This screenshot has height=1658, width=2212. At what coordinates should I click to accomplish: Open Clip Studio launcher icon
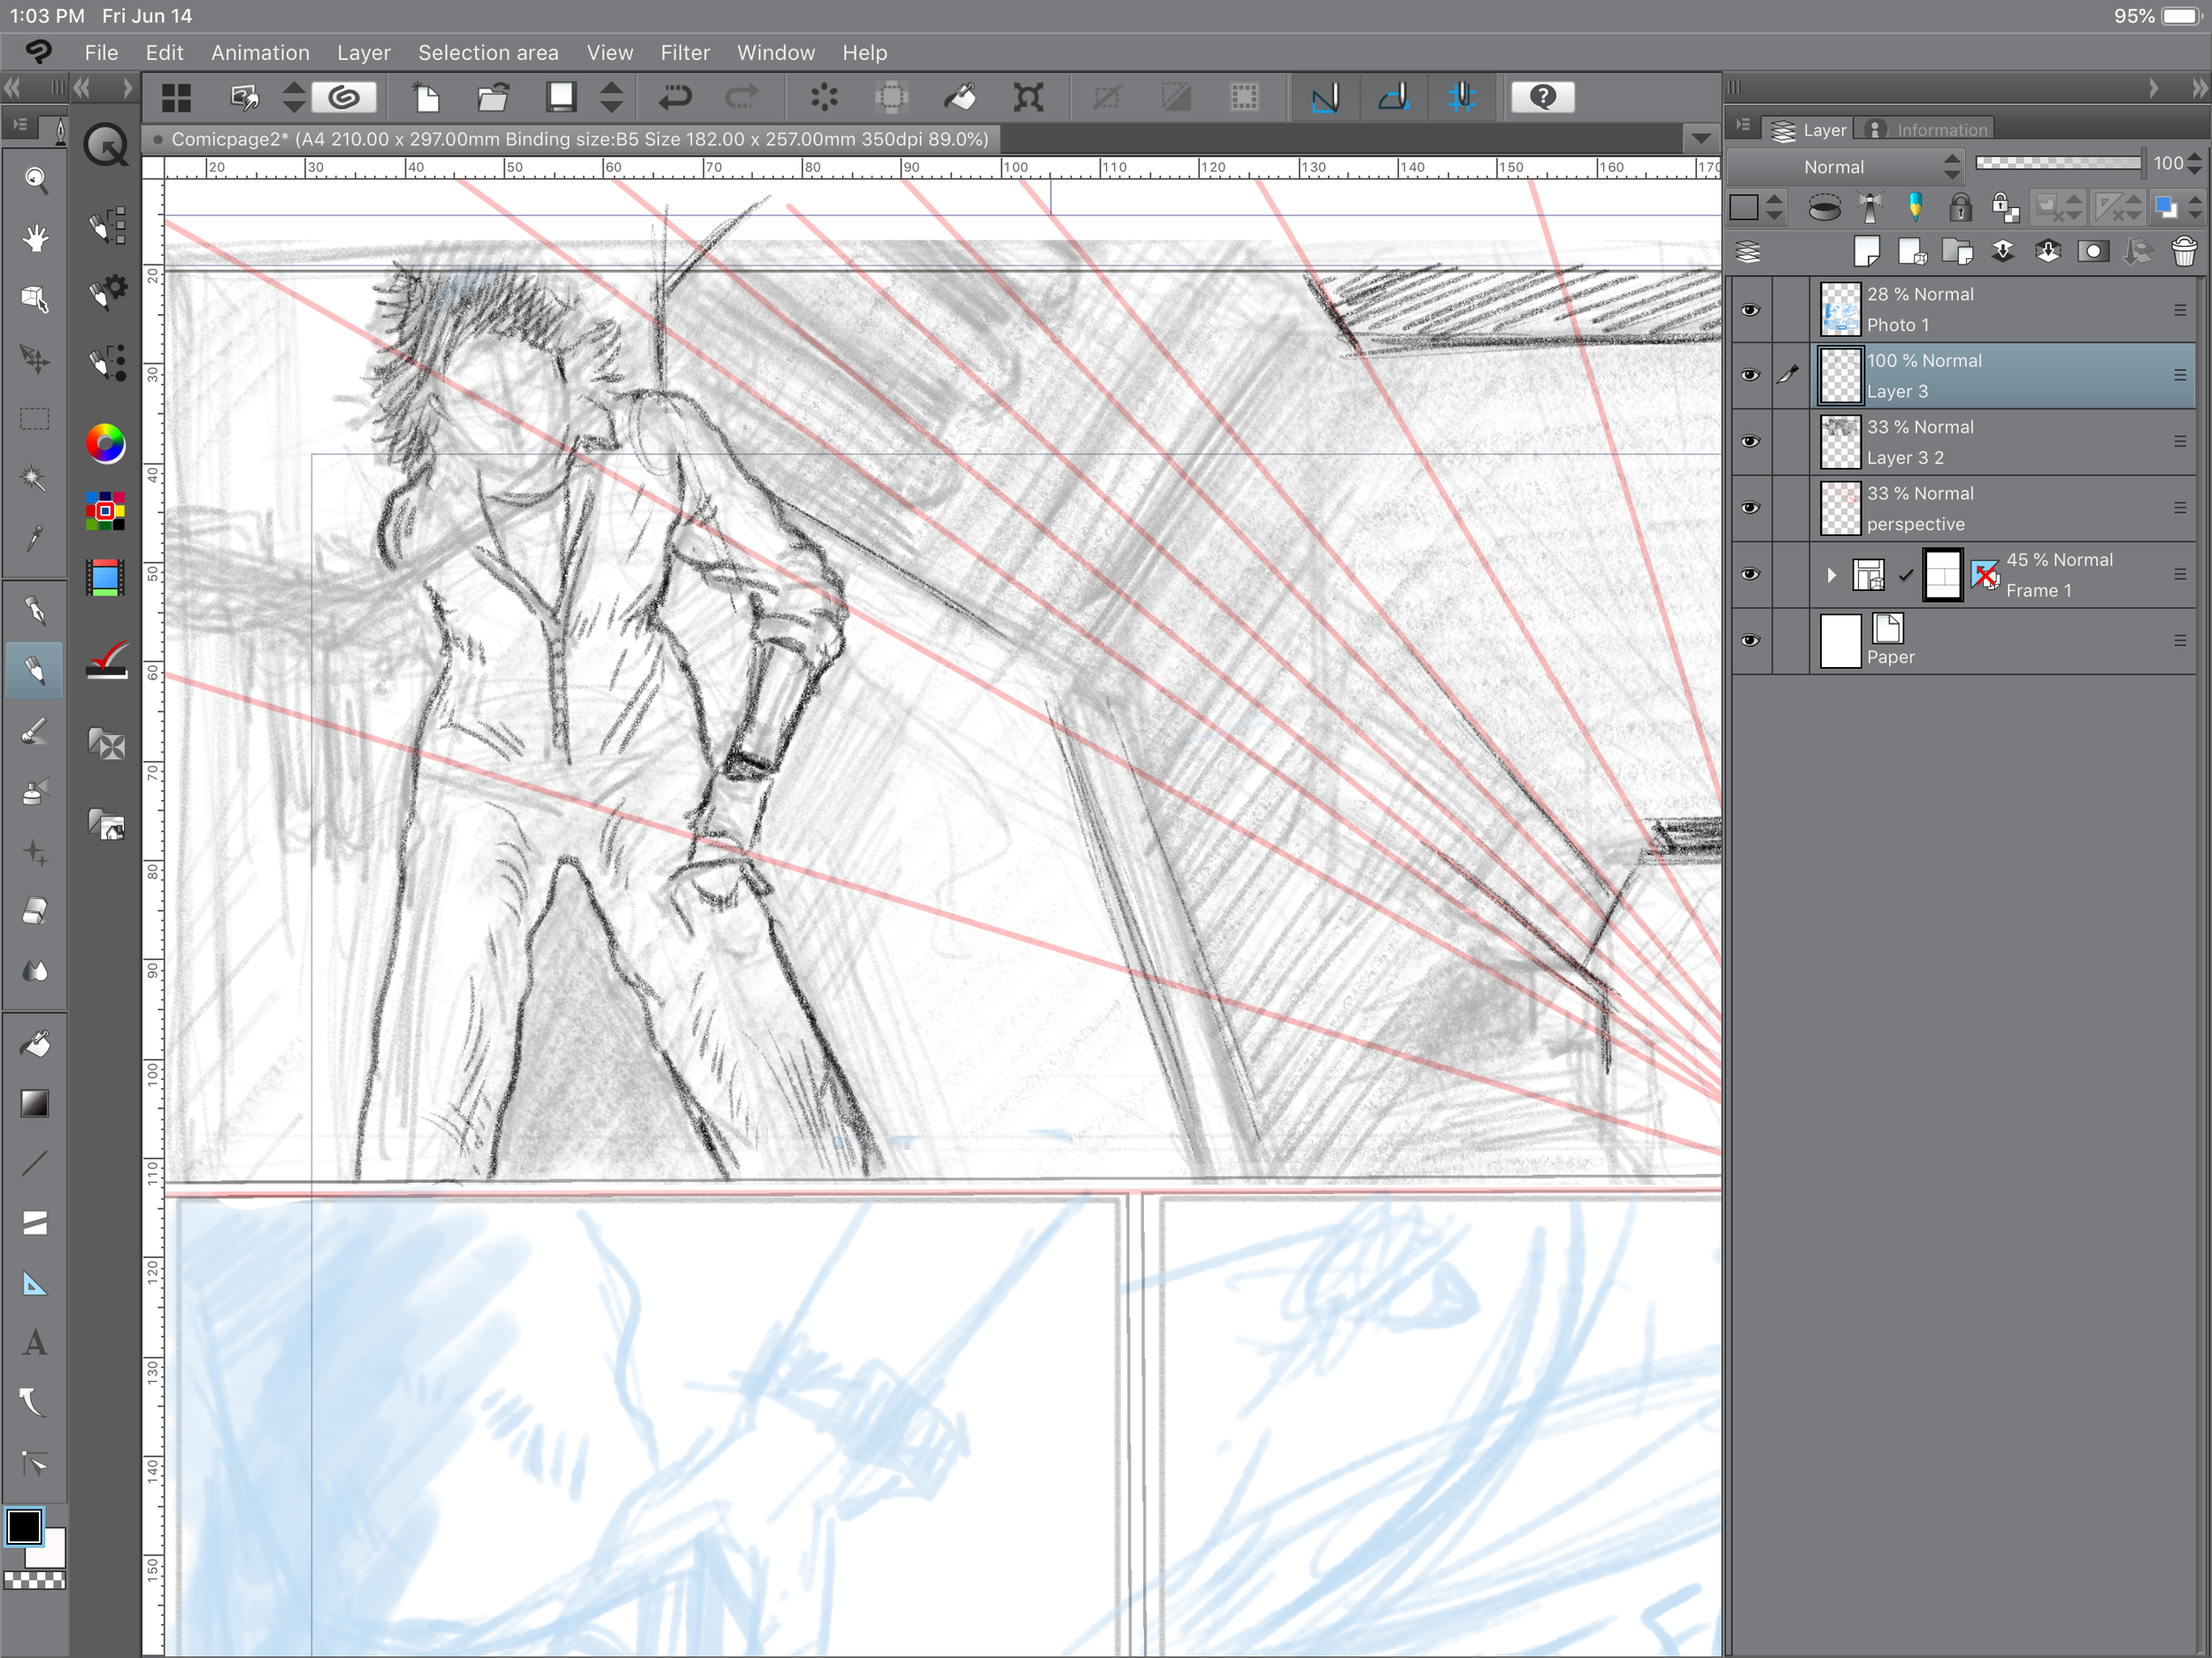pyautogui.click(x=344, y=97)
